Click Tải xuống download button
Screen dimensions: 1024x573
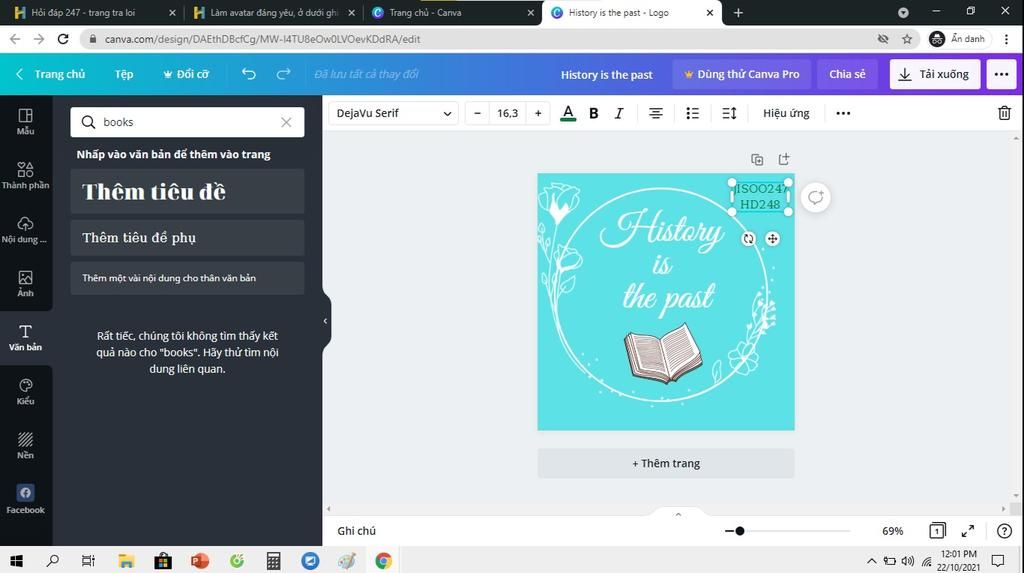point(935,74)
